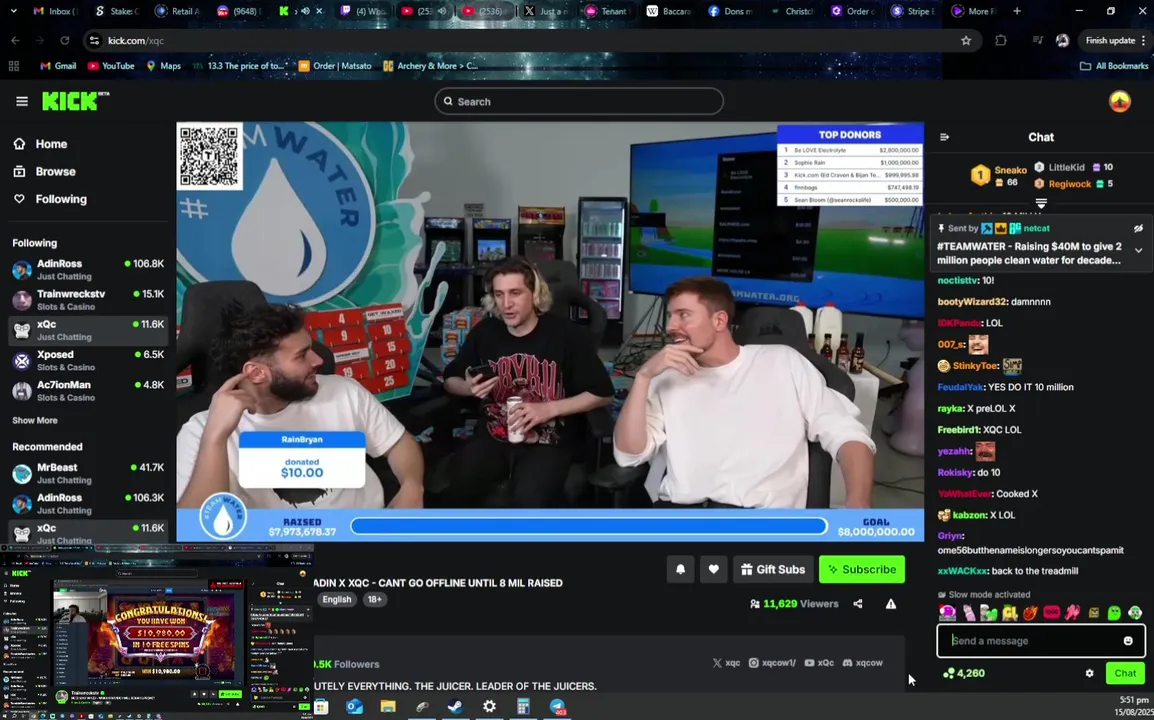Open the Maps bookmark
The image size is (1154, 720).
click(x=163, y=66)
